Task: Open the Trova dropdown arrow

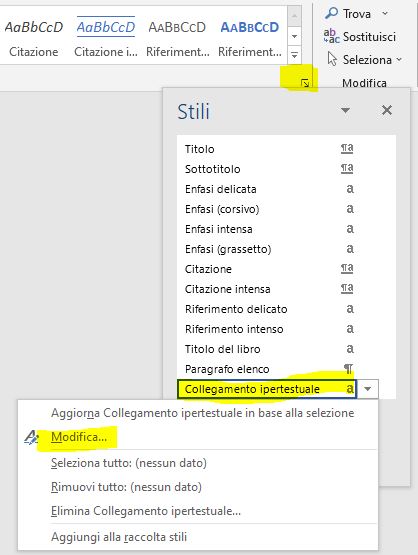Action: pyautogui.click(x=385, y=14)
